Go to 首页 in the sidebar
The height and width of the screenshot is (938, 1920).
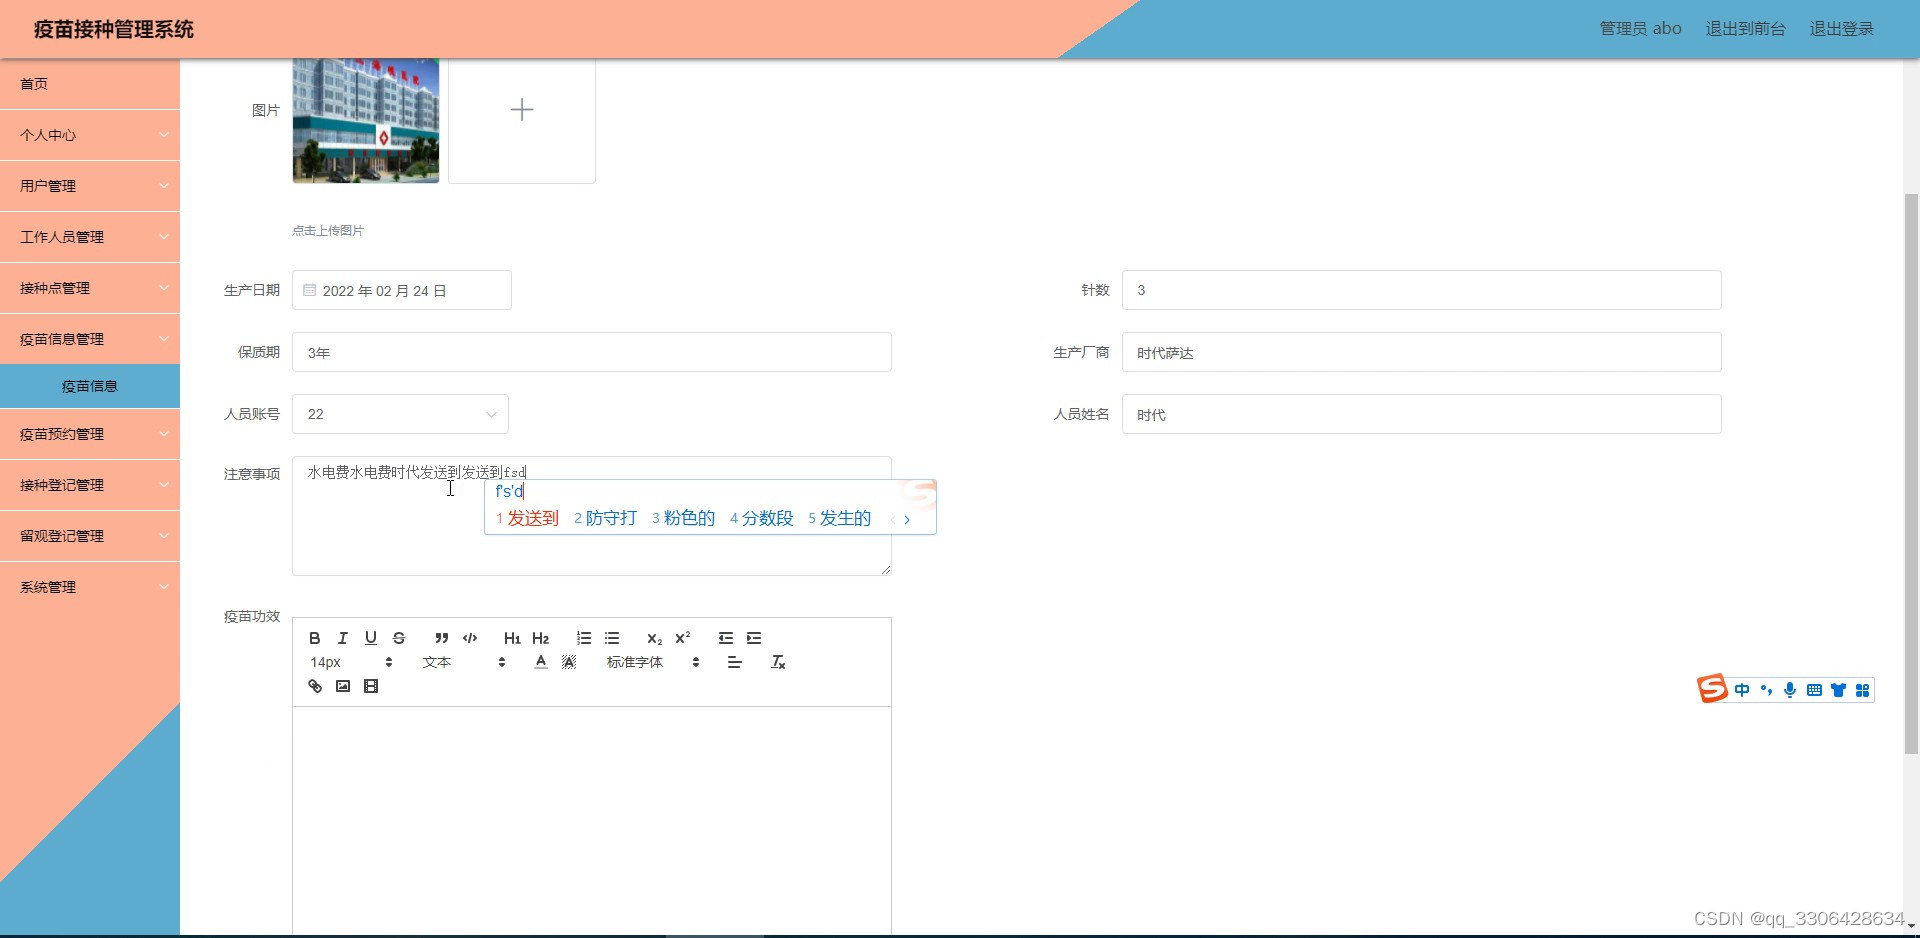click(x=90, y=84)
